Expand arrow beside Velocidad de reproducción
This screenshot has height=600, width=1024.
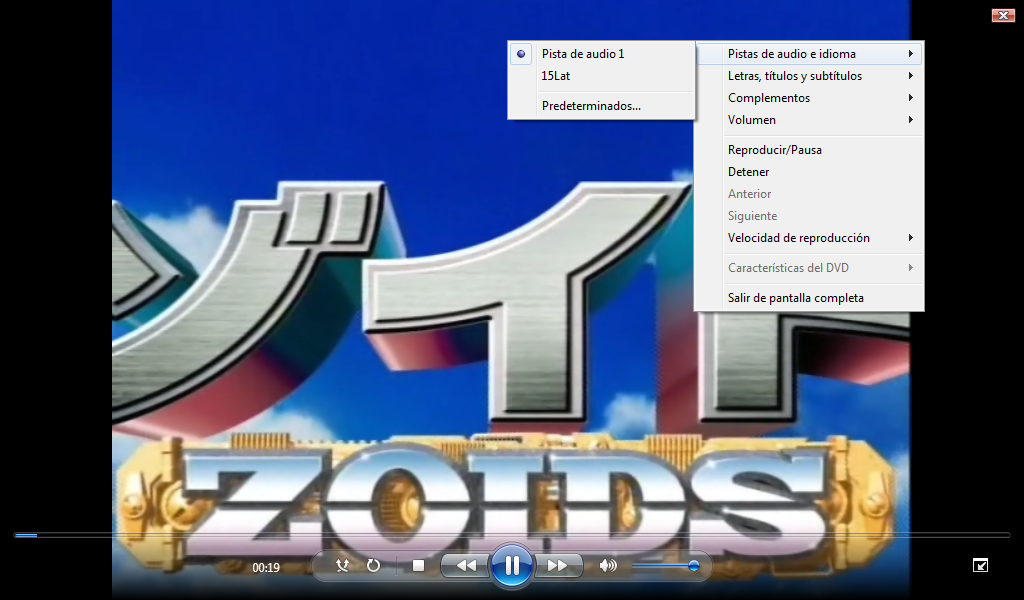coord(910,238)
